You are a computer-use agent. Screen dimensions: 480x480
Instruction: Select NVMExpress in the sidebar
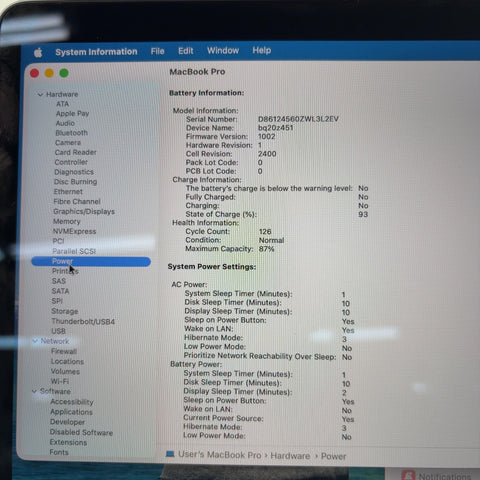click(x=74, y=231)
